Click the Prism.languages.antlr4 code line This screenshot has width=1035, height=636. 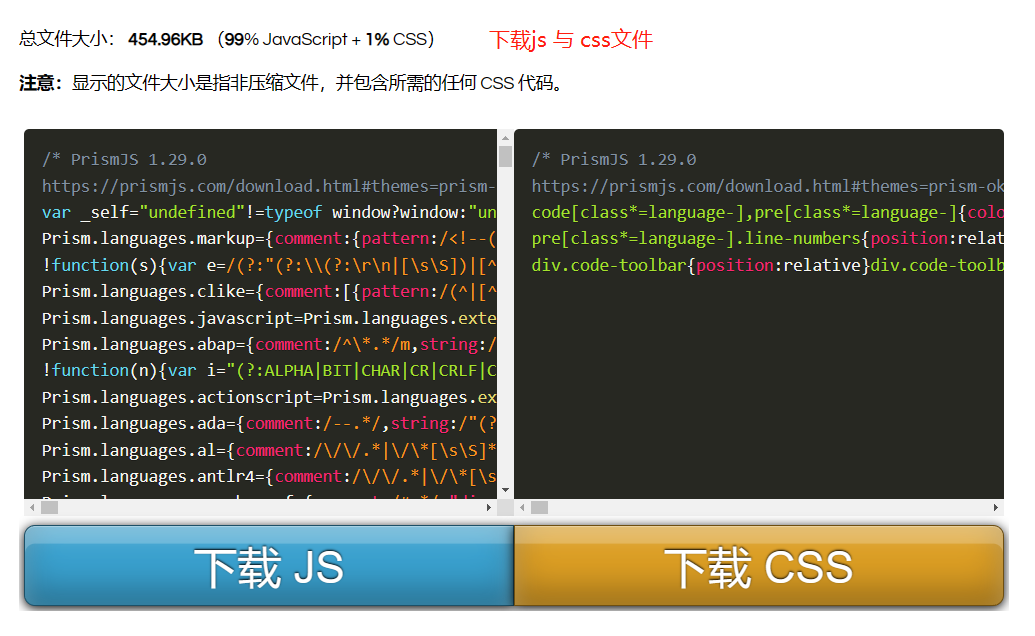pos(269,476)
